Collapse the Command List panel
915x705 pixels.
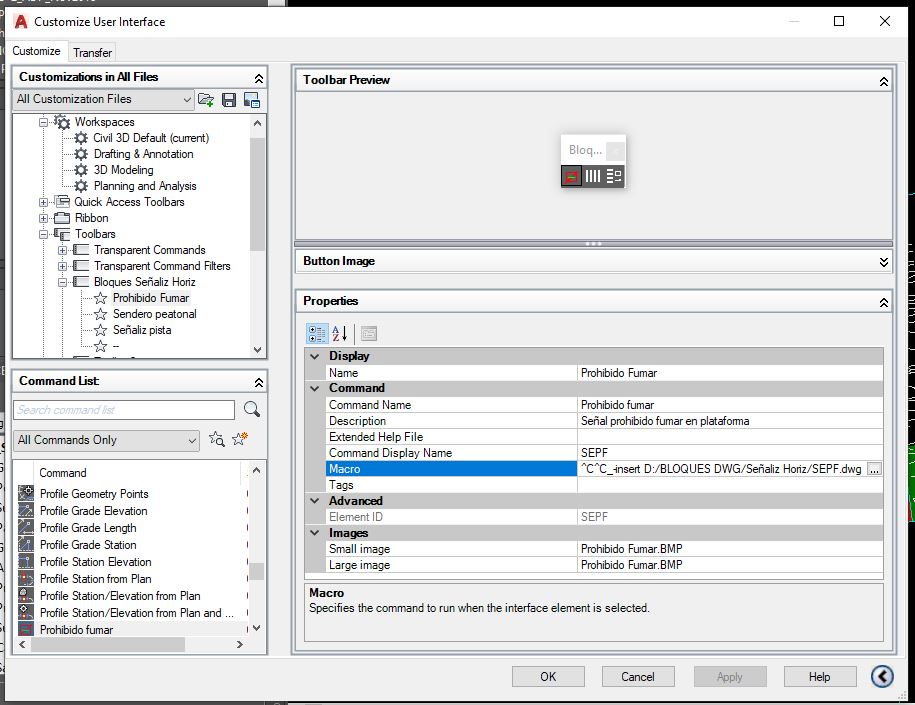pos(259,382)
